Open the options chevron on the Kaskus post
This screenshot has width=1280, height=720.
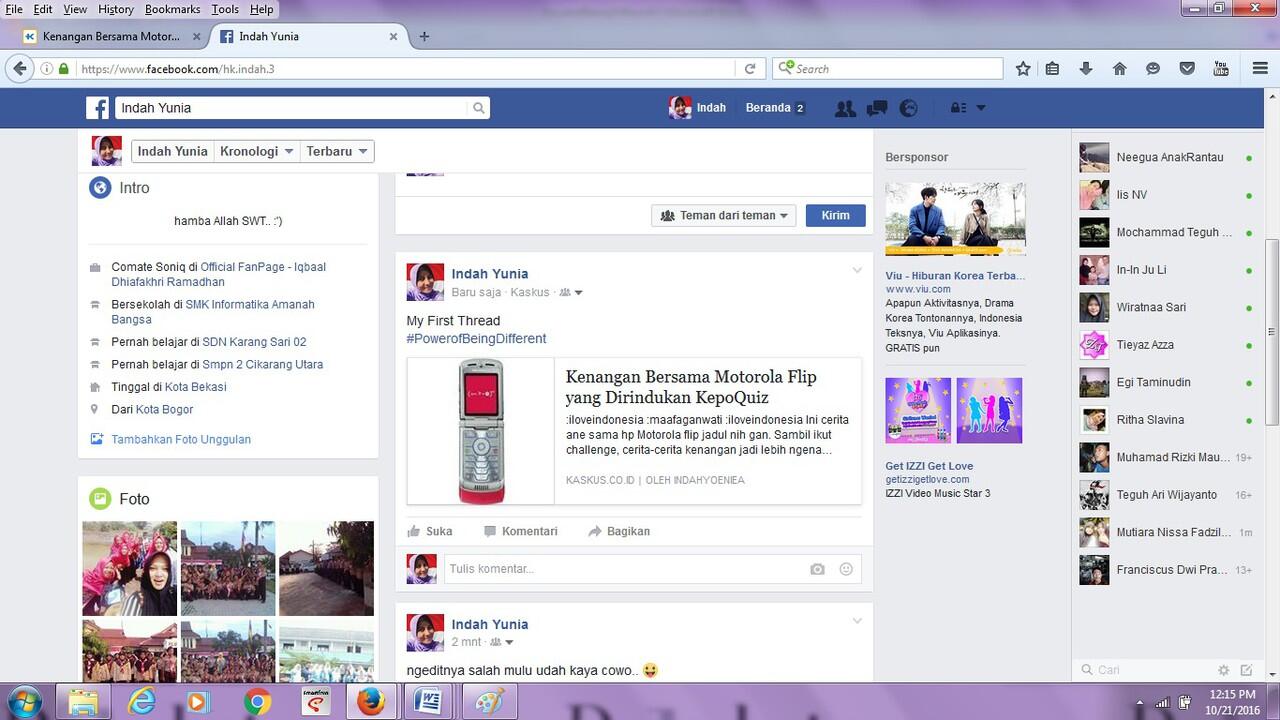(x=857, y=271)
